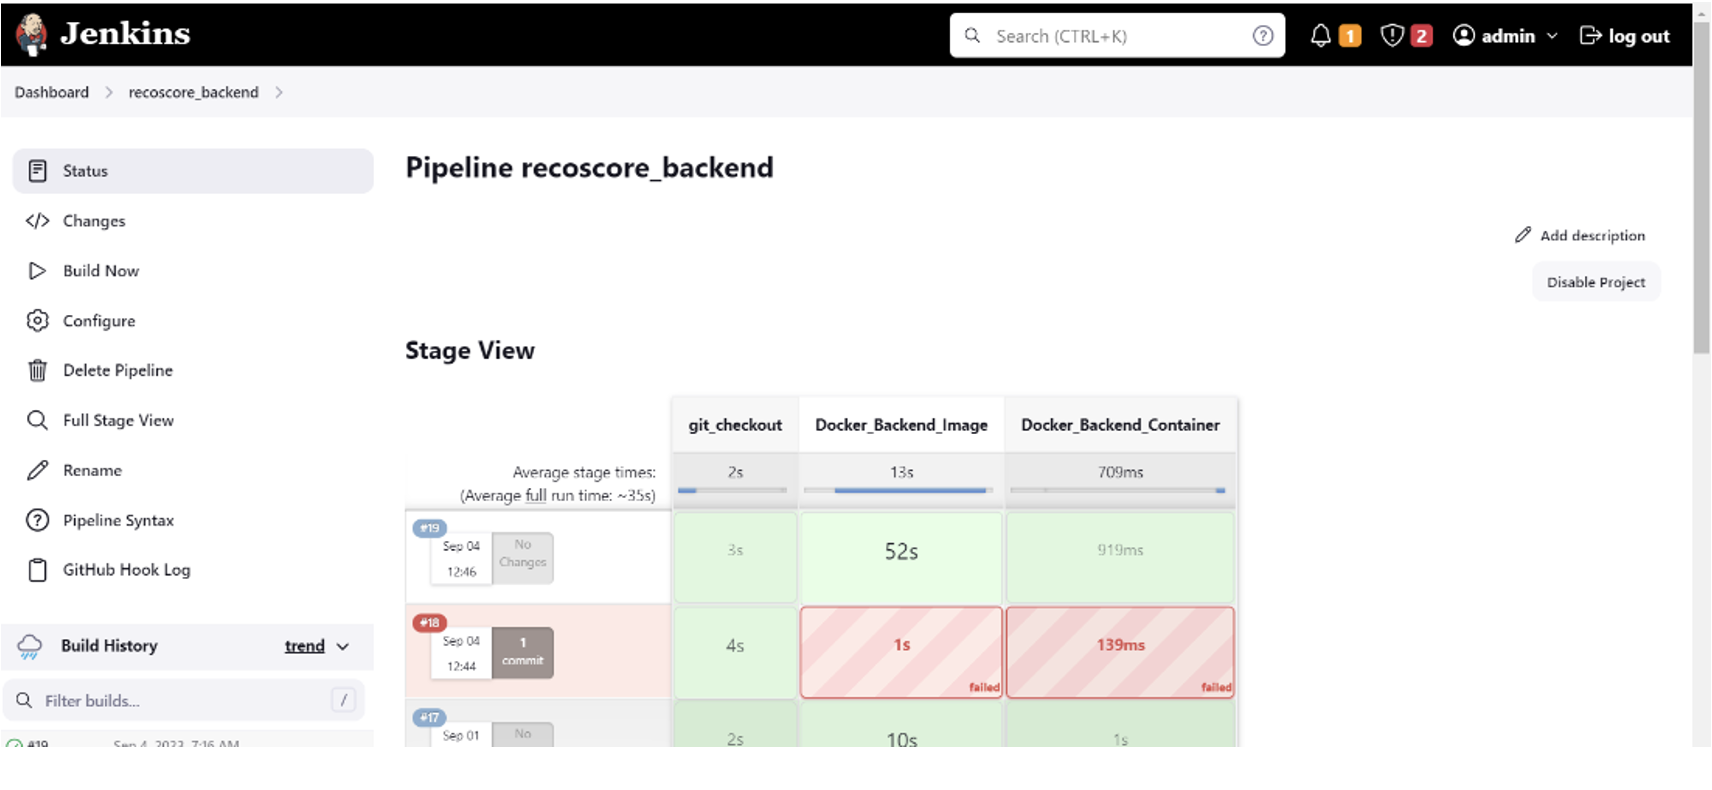Click the log out link
1712x790 pixels.
1624,36
